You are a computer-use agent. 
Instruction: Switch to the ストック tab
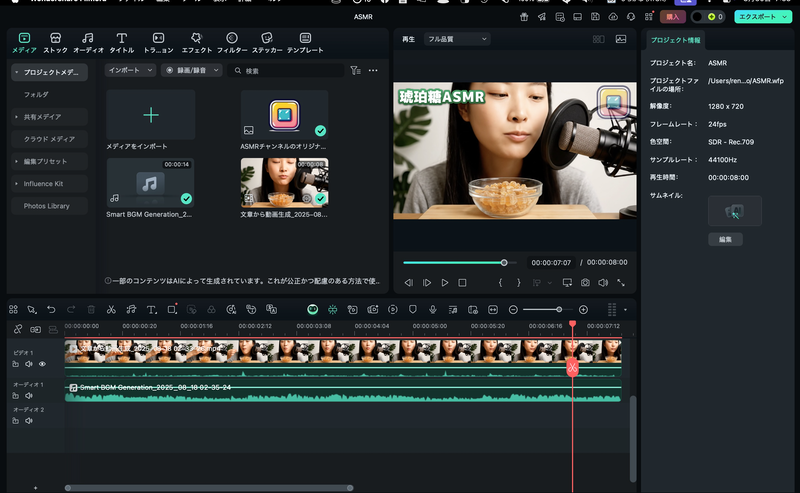click(x=55, y=43)
